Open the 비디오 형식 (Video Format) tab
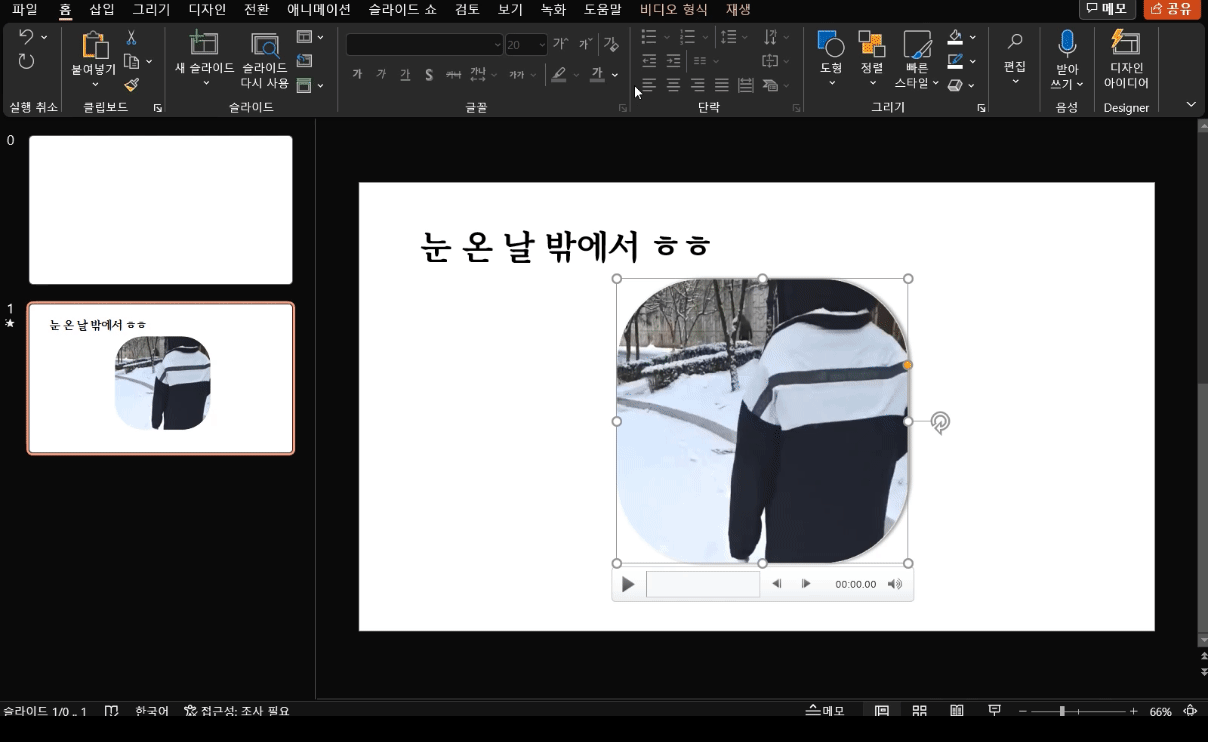The image size is (1208, 742). pos(674,9)
